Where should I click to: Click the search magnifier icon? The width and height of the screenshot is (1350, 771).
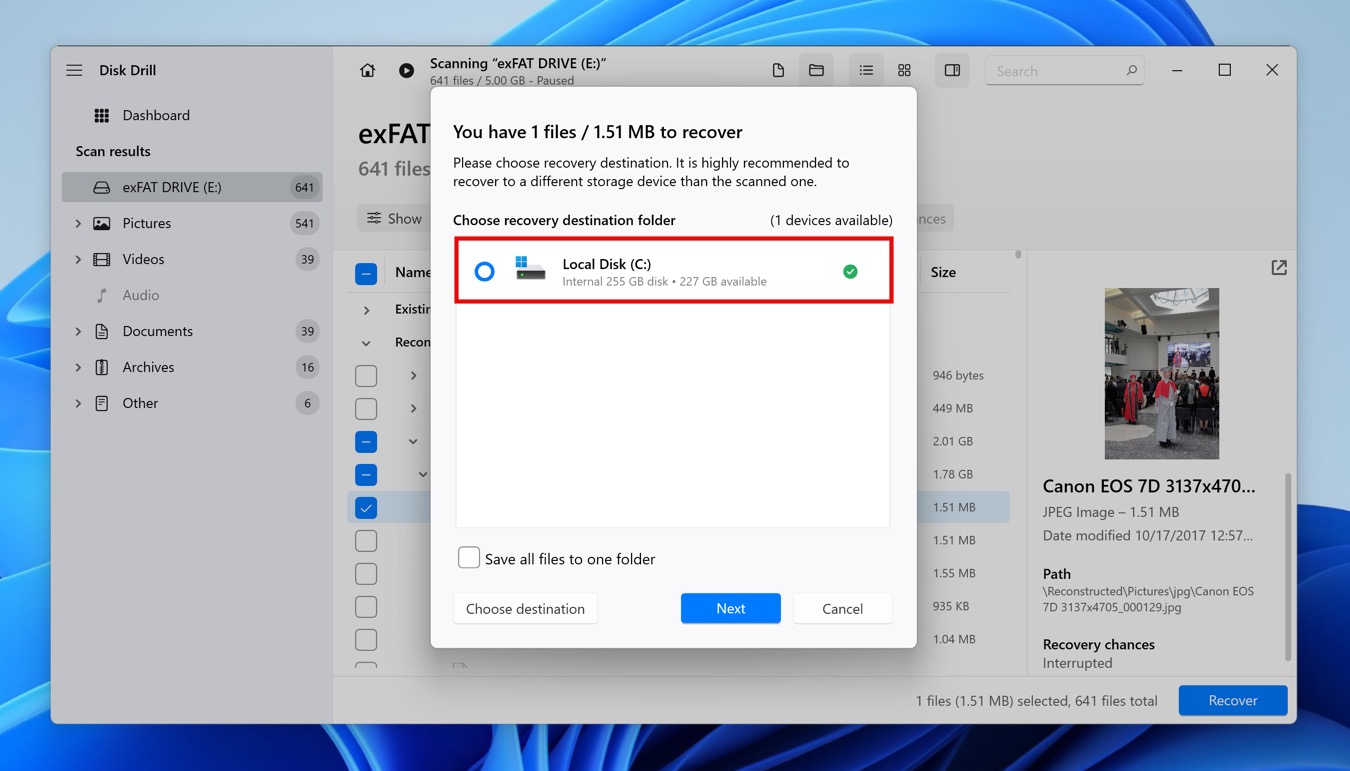pyautogui.click(x=1131, y=71)
